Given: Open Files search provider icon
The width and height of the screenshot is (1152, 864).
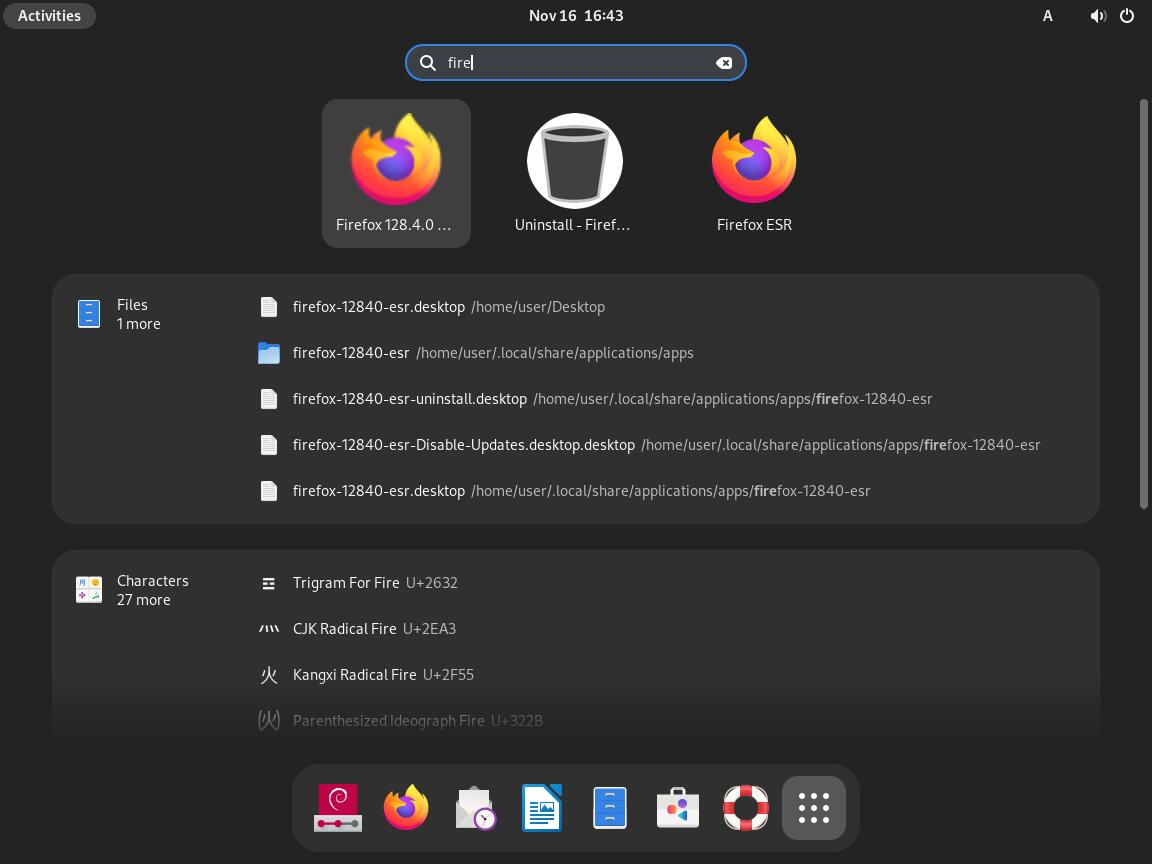Looking at the screenshot, I should 89,314.
